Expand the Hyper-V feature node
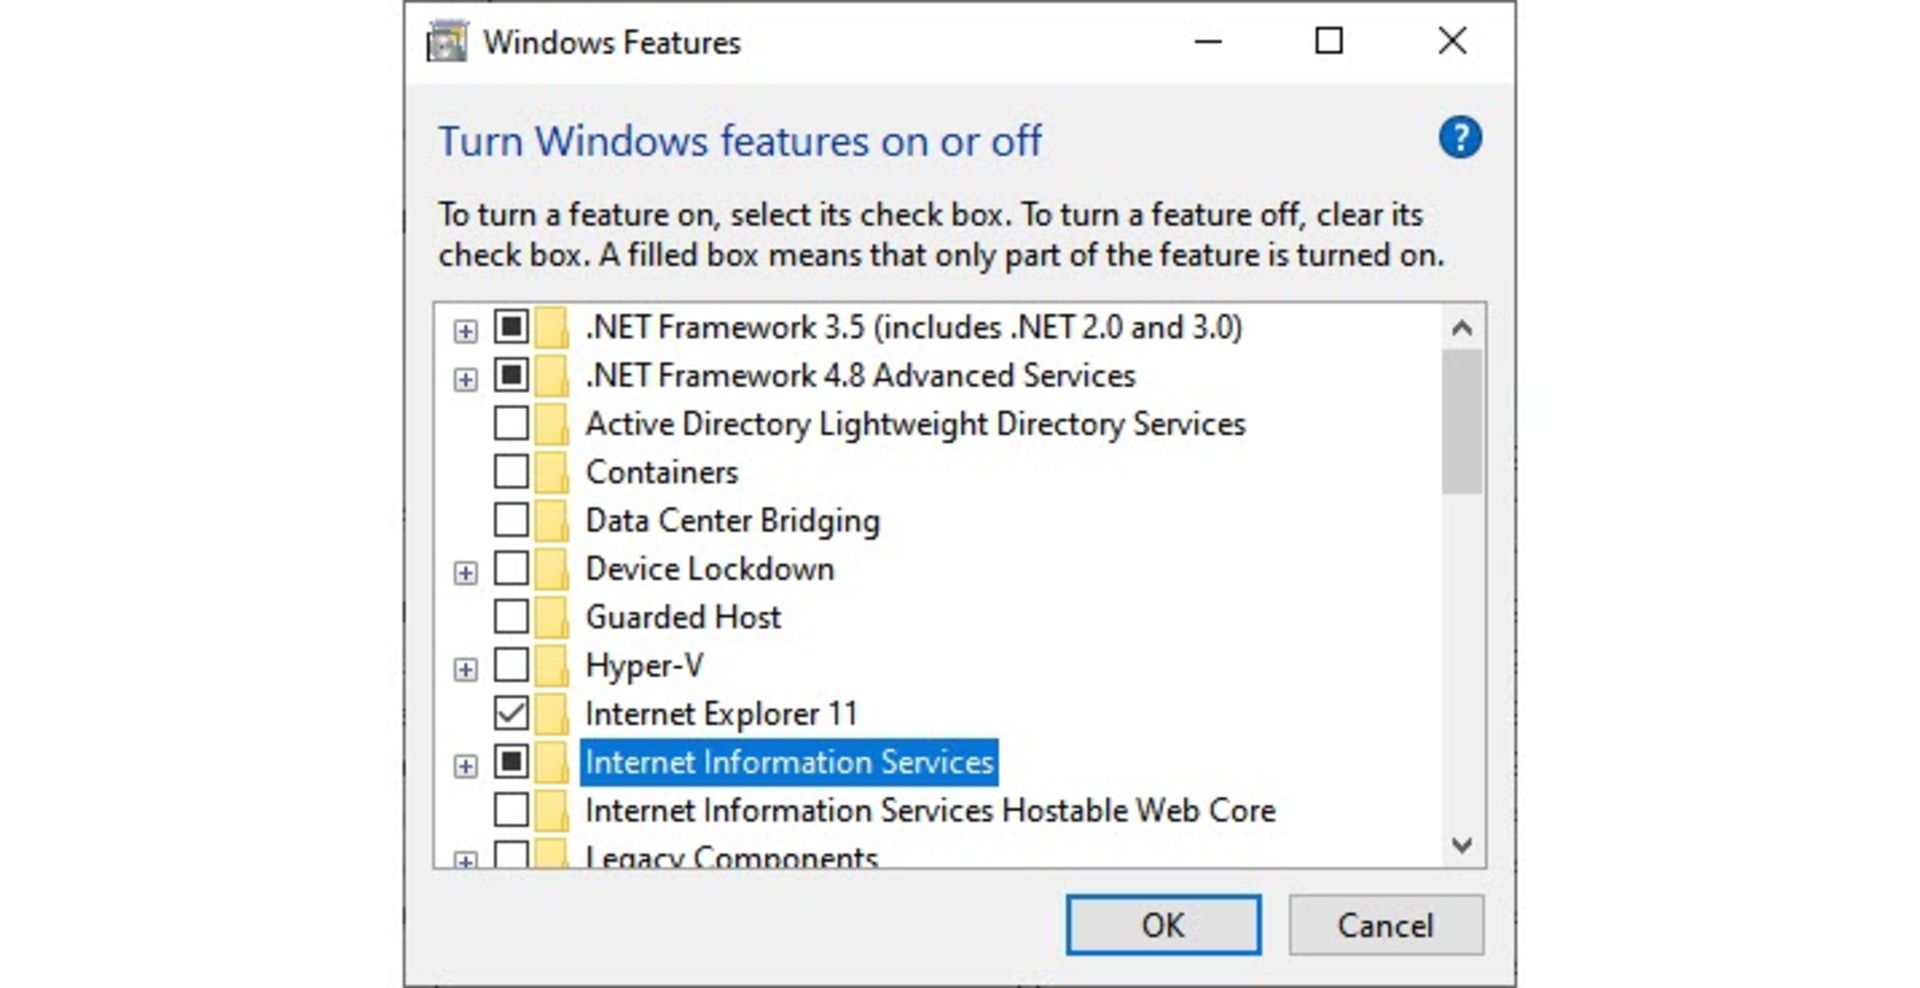 pos(465,669)
